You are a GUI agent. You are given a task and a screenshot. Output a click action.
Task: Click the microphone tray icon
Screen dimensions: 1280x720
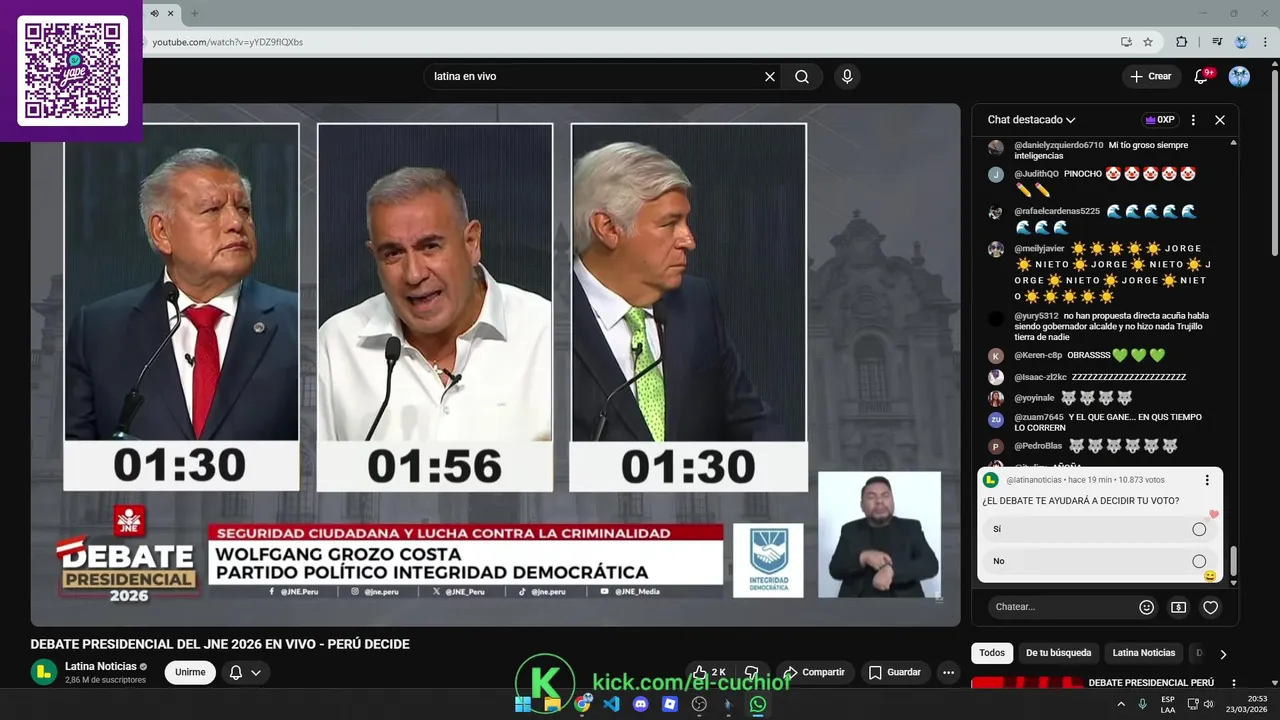point(1142,704)
